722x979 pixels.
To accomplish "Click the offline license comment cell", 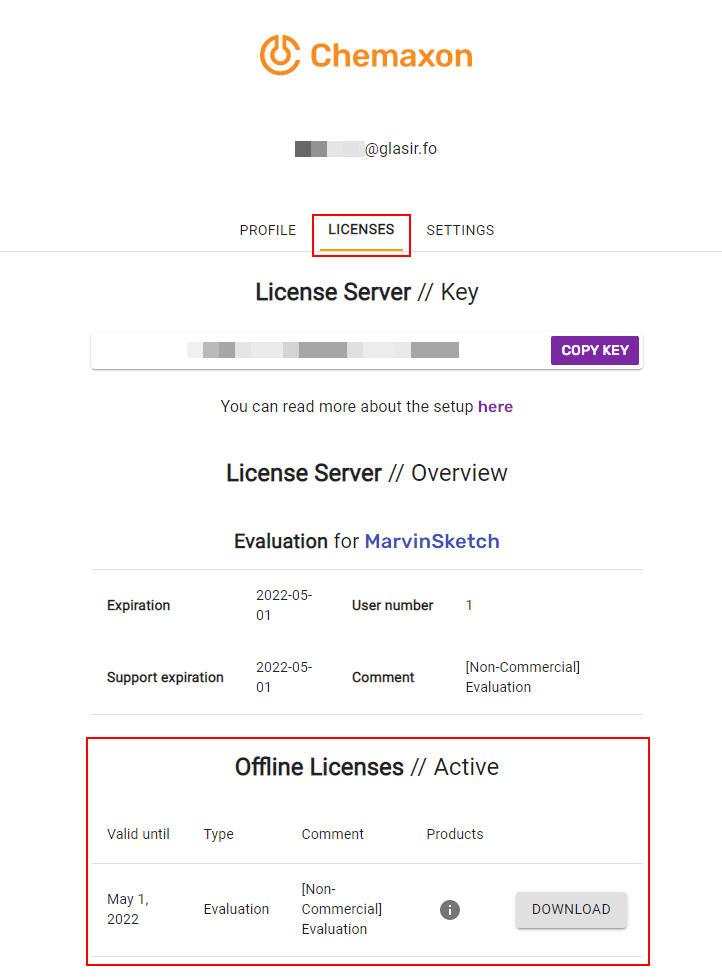I will click(342, 909).
